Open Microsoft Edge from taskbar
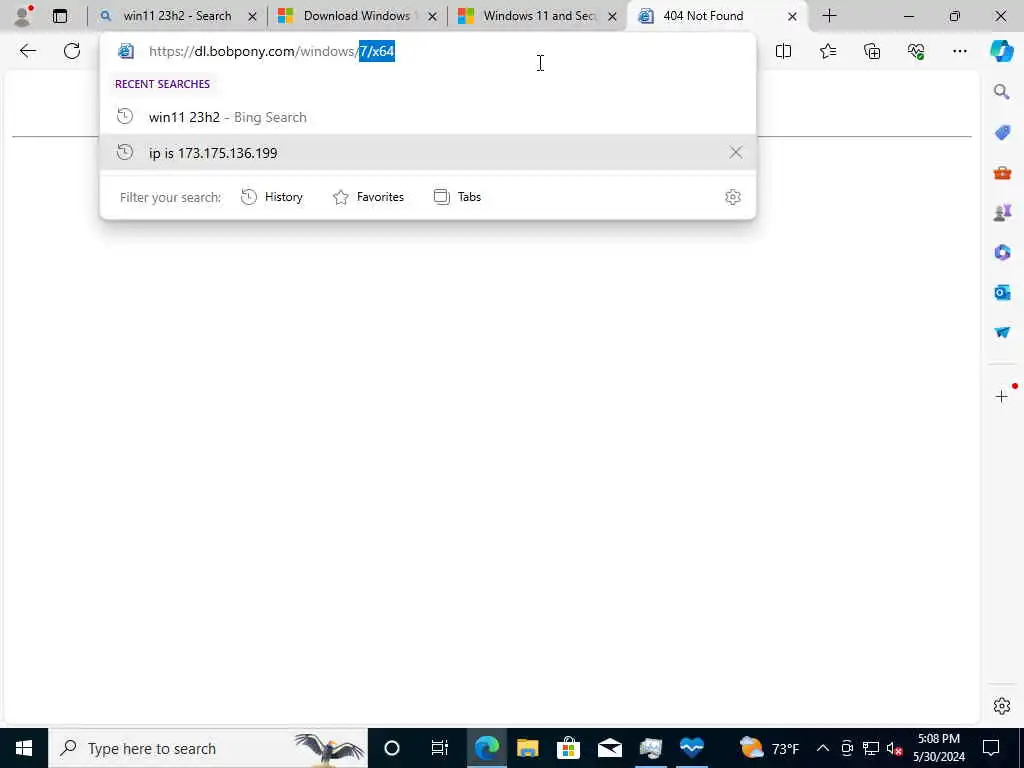Viewport: 1024px width, 768px height. click(487, 748)
